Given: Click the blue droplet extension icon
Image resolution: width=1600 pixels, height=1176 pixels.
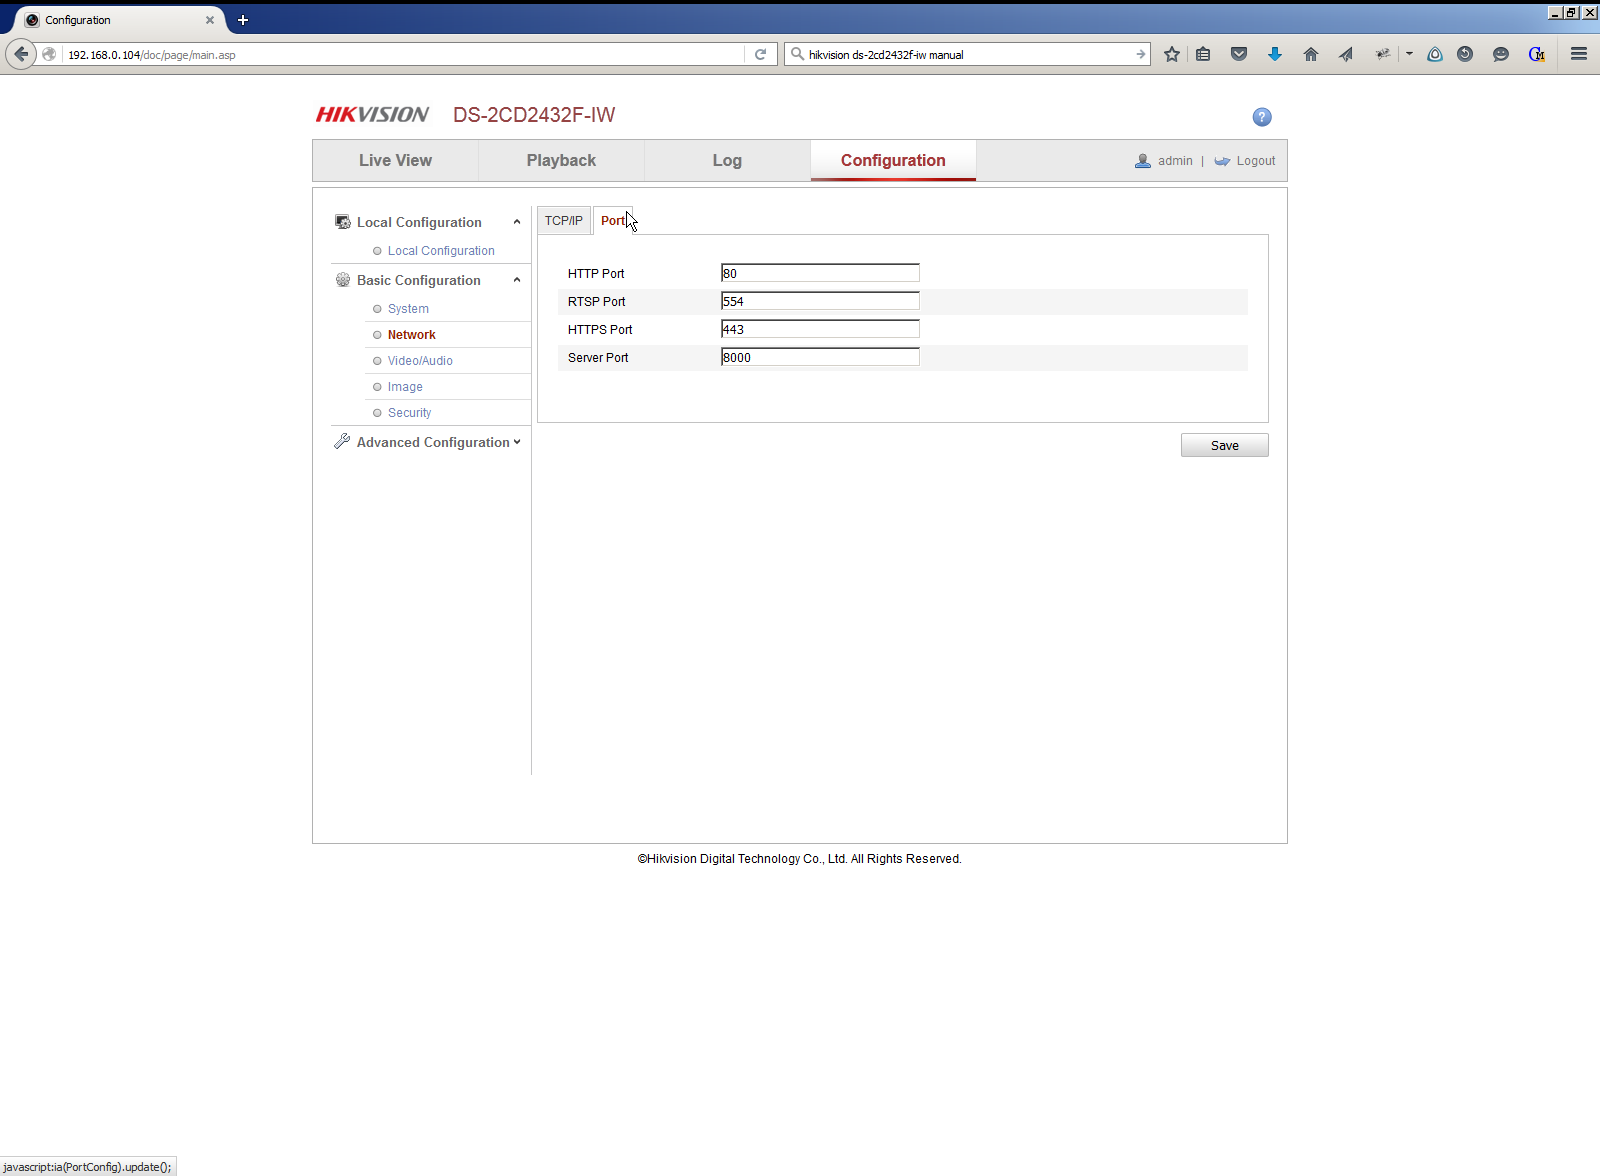Looking at the screenshot, I should click(1435, 54).
